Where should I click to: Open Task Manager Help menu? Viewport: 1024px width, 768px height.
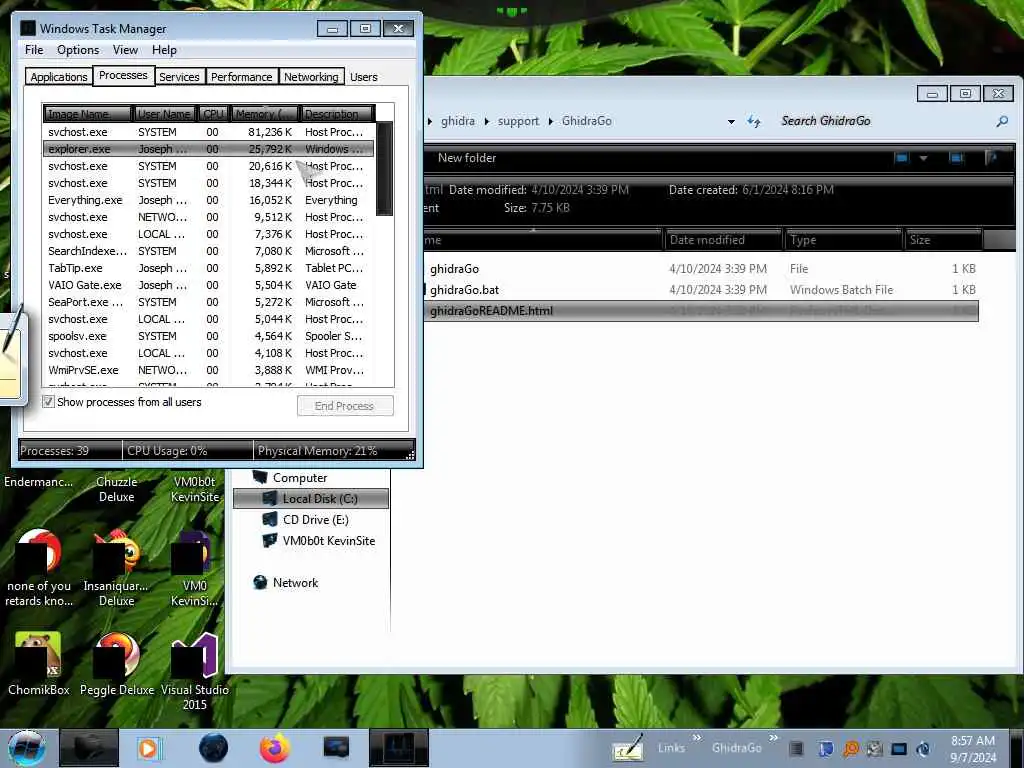click(164, 50)
